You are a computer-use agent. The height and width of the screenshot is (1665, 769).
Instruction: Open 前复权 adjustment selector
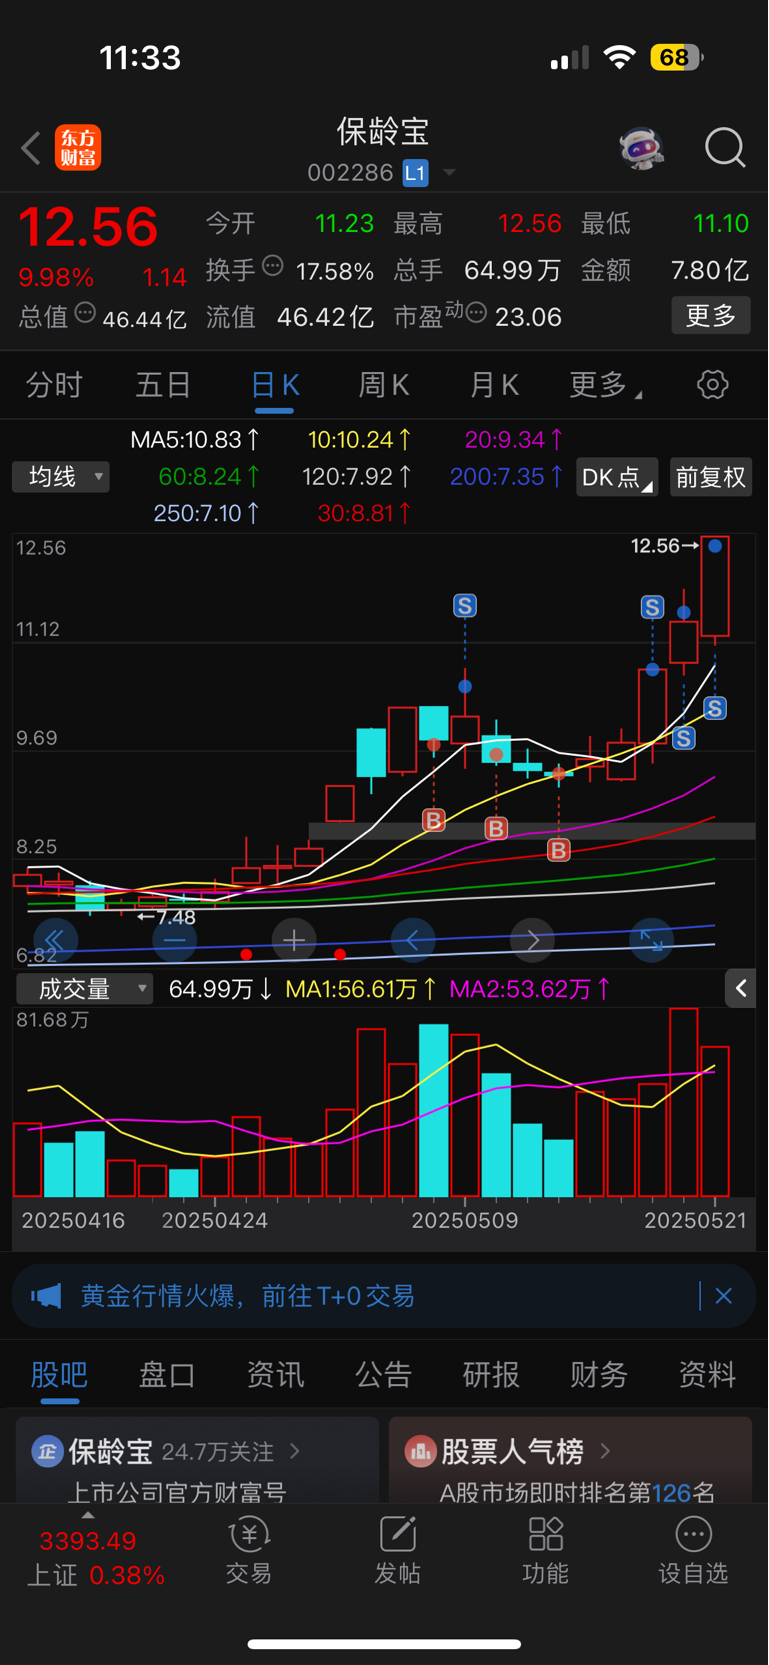tap(711, 477)
